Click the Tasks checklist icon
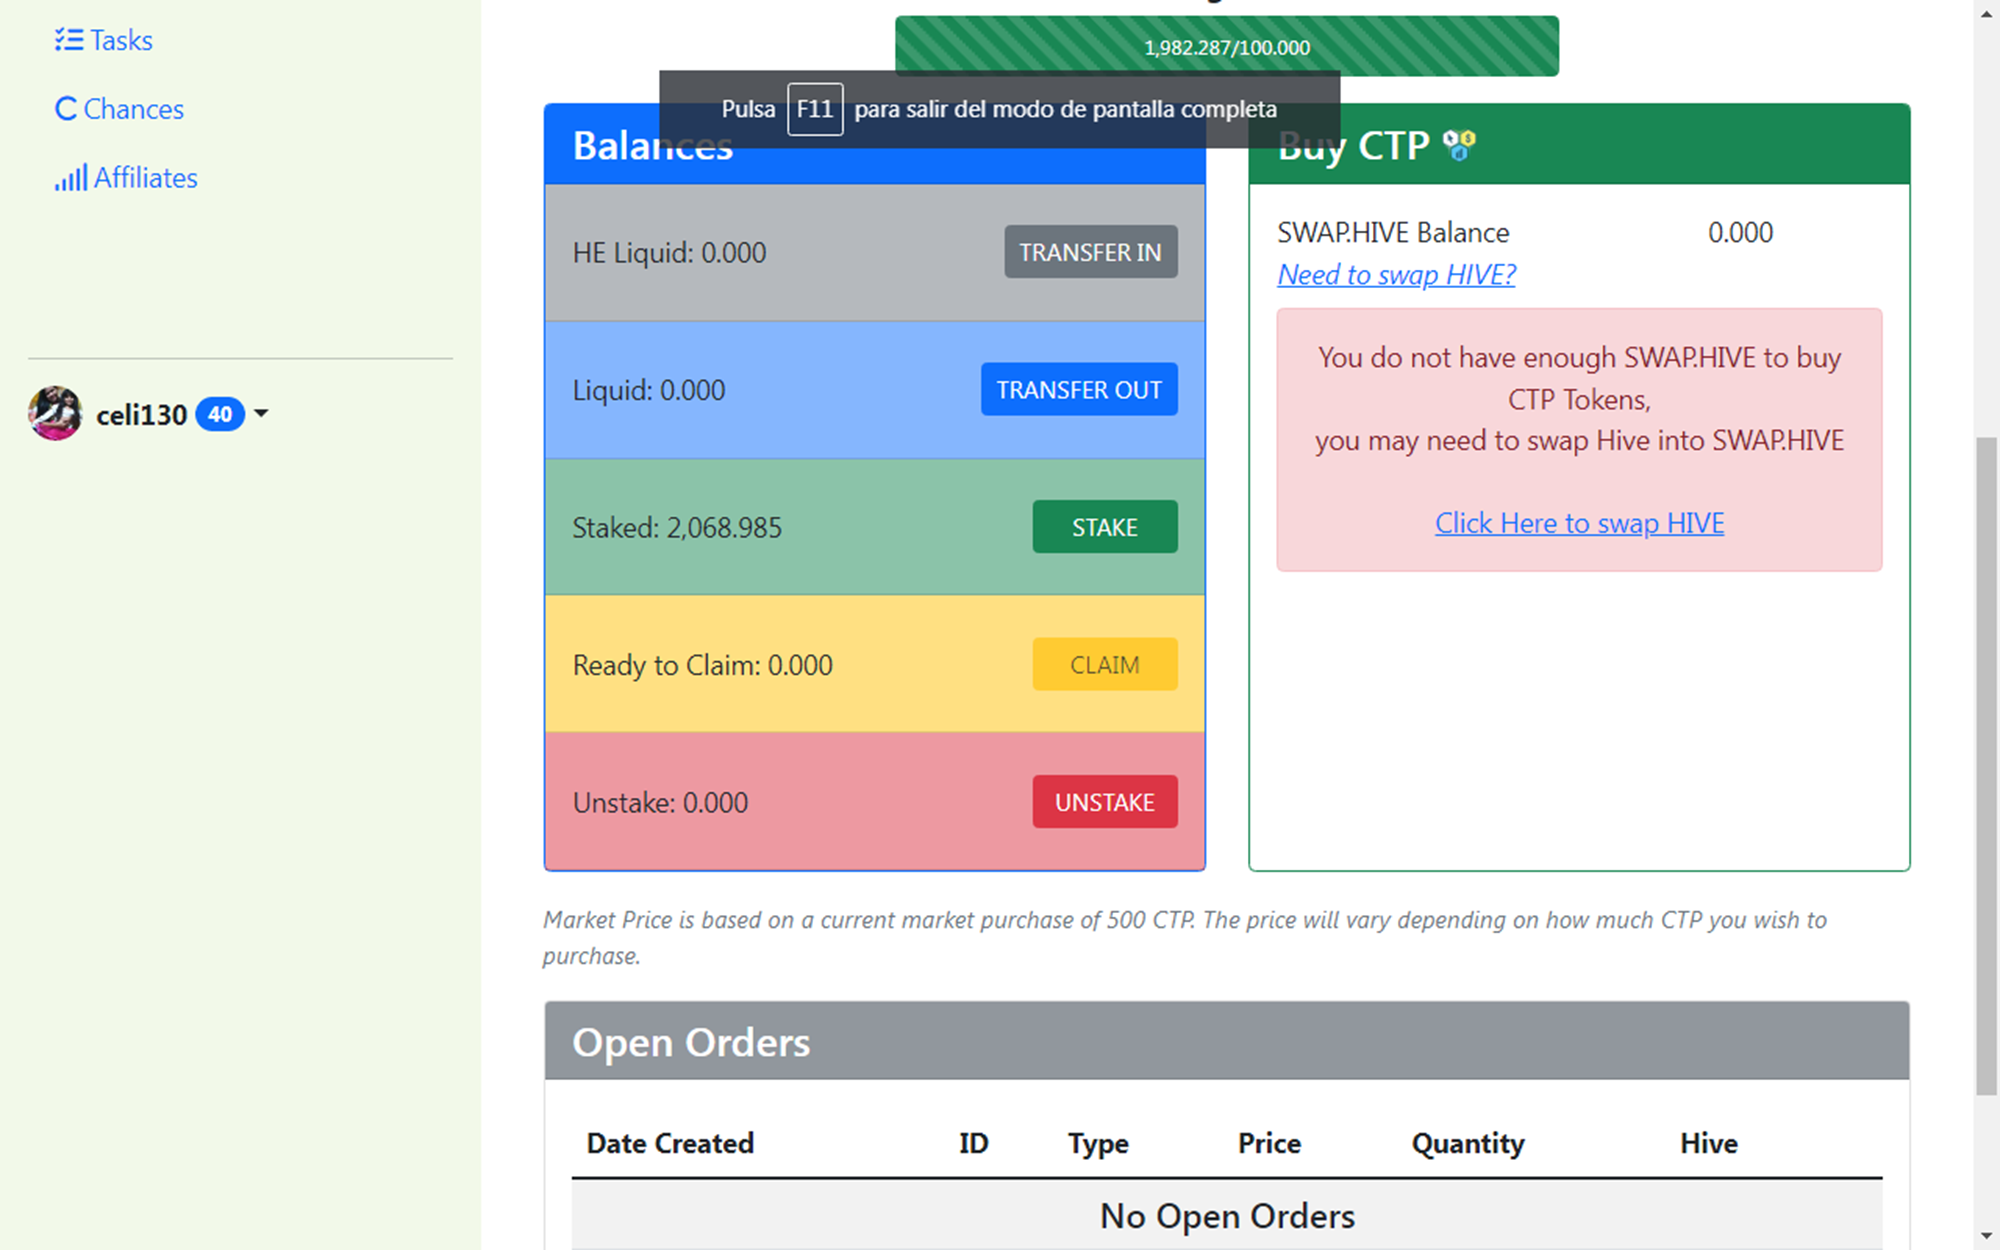This screenshot has height=1250, width=2000. coord(69,40)
